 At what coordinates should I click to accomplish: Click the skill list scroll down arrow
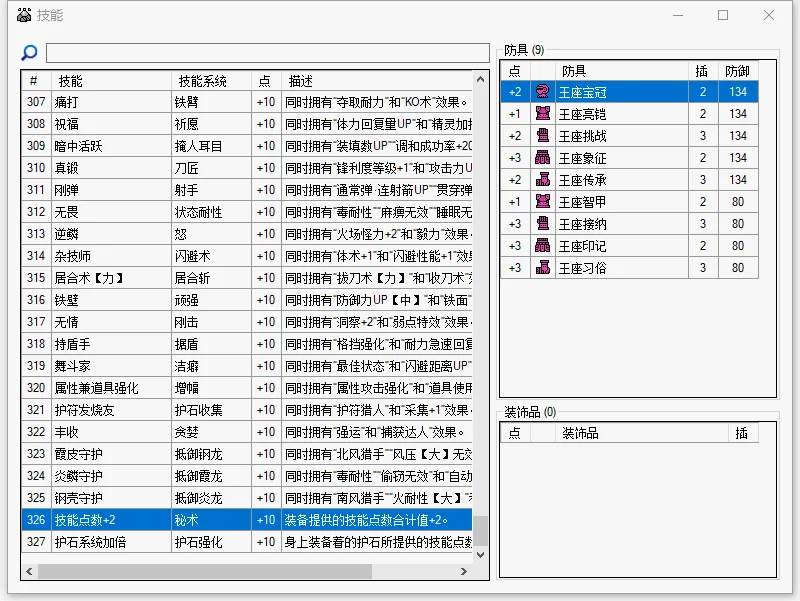pos(480,554)
